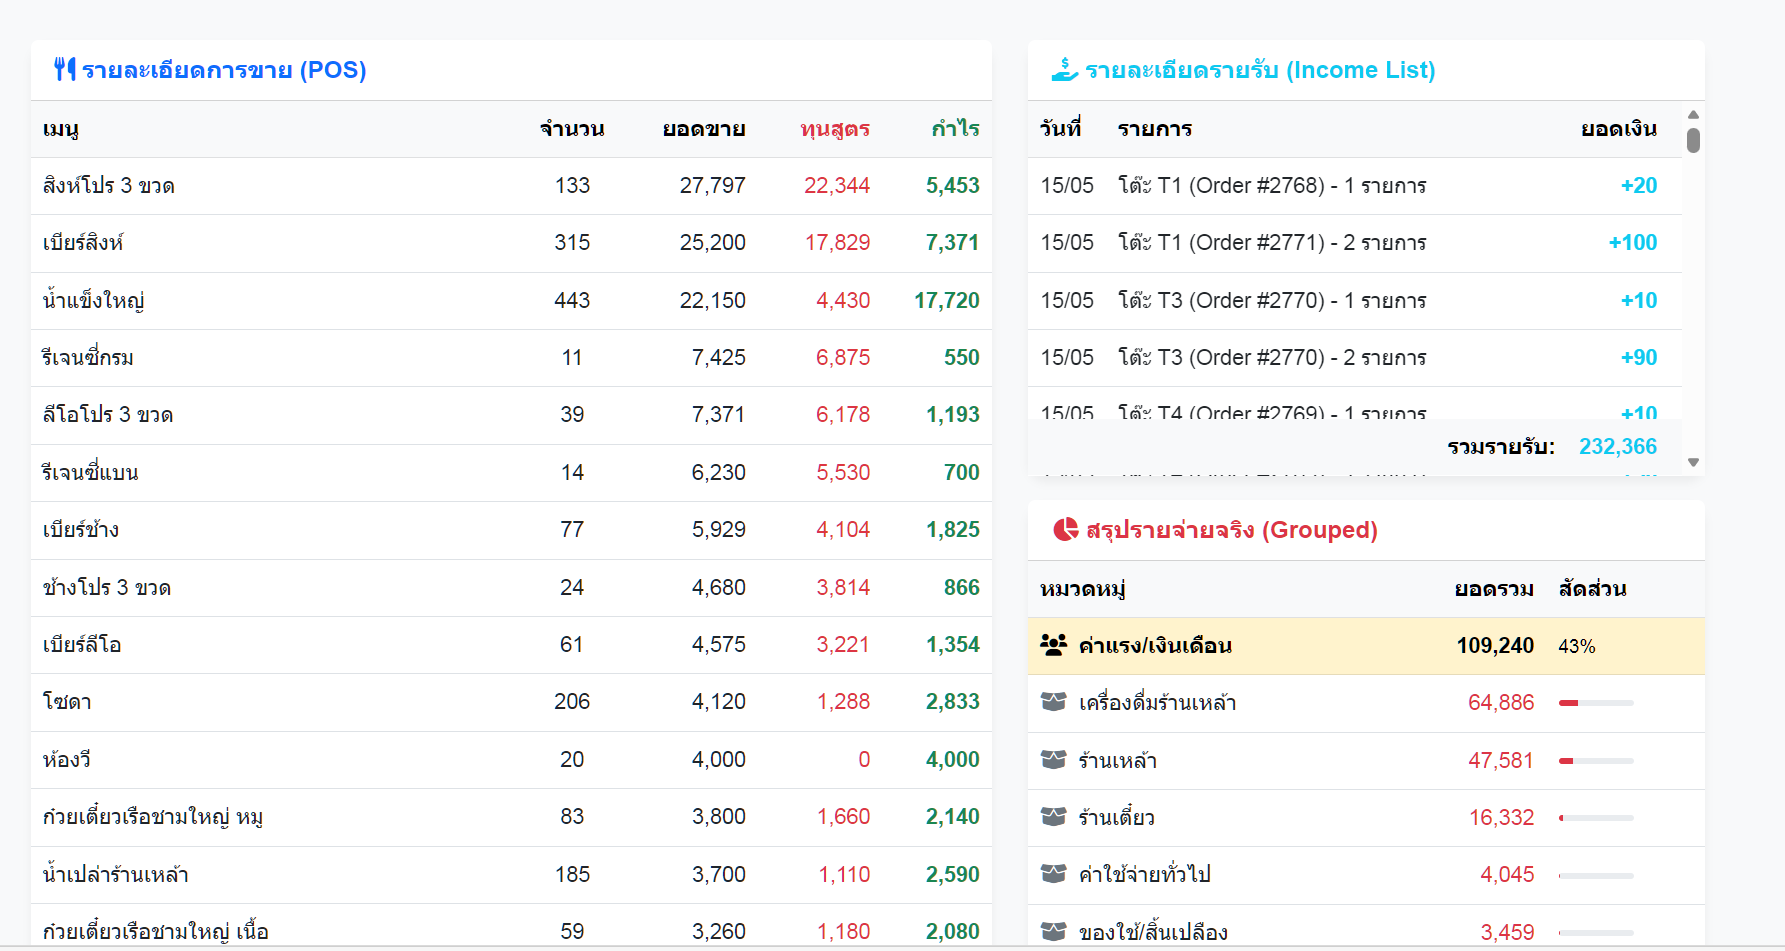Click the ยอดรวม column header

(1494, 589)
